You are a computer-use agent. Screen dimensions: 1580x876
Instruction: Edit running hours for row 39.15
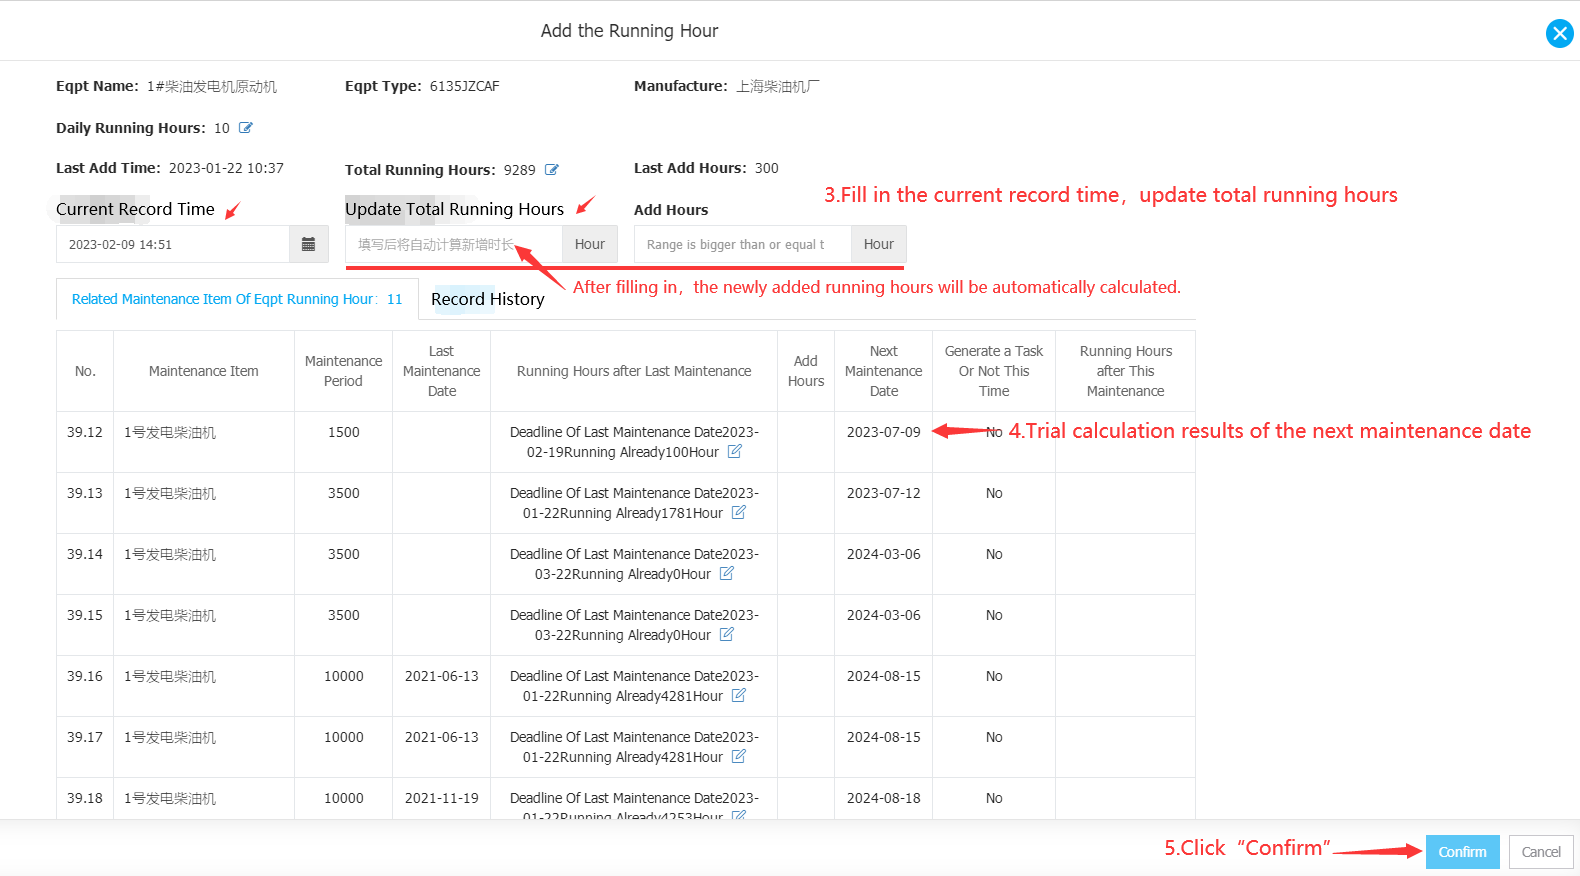tap(727, 634)
